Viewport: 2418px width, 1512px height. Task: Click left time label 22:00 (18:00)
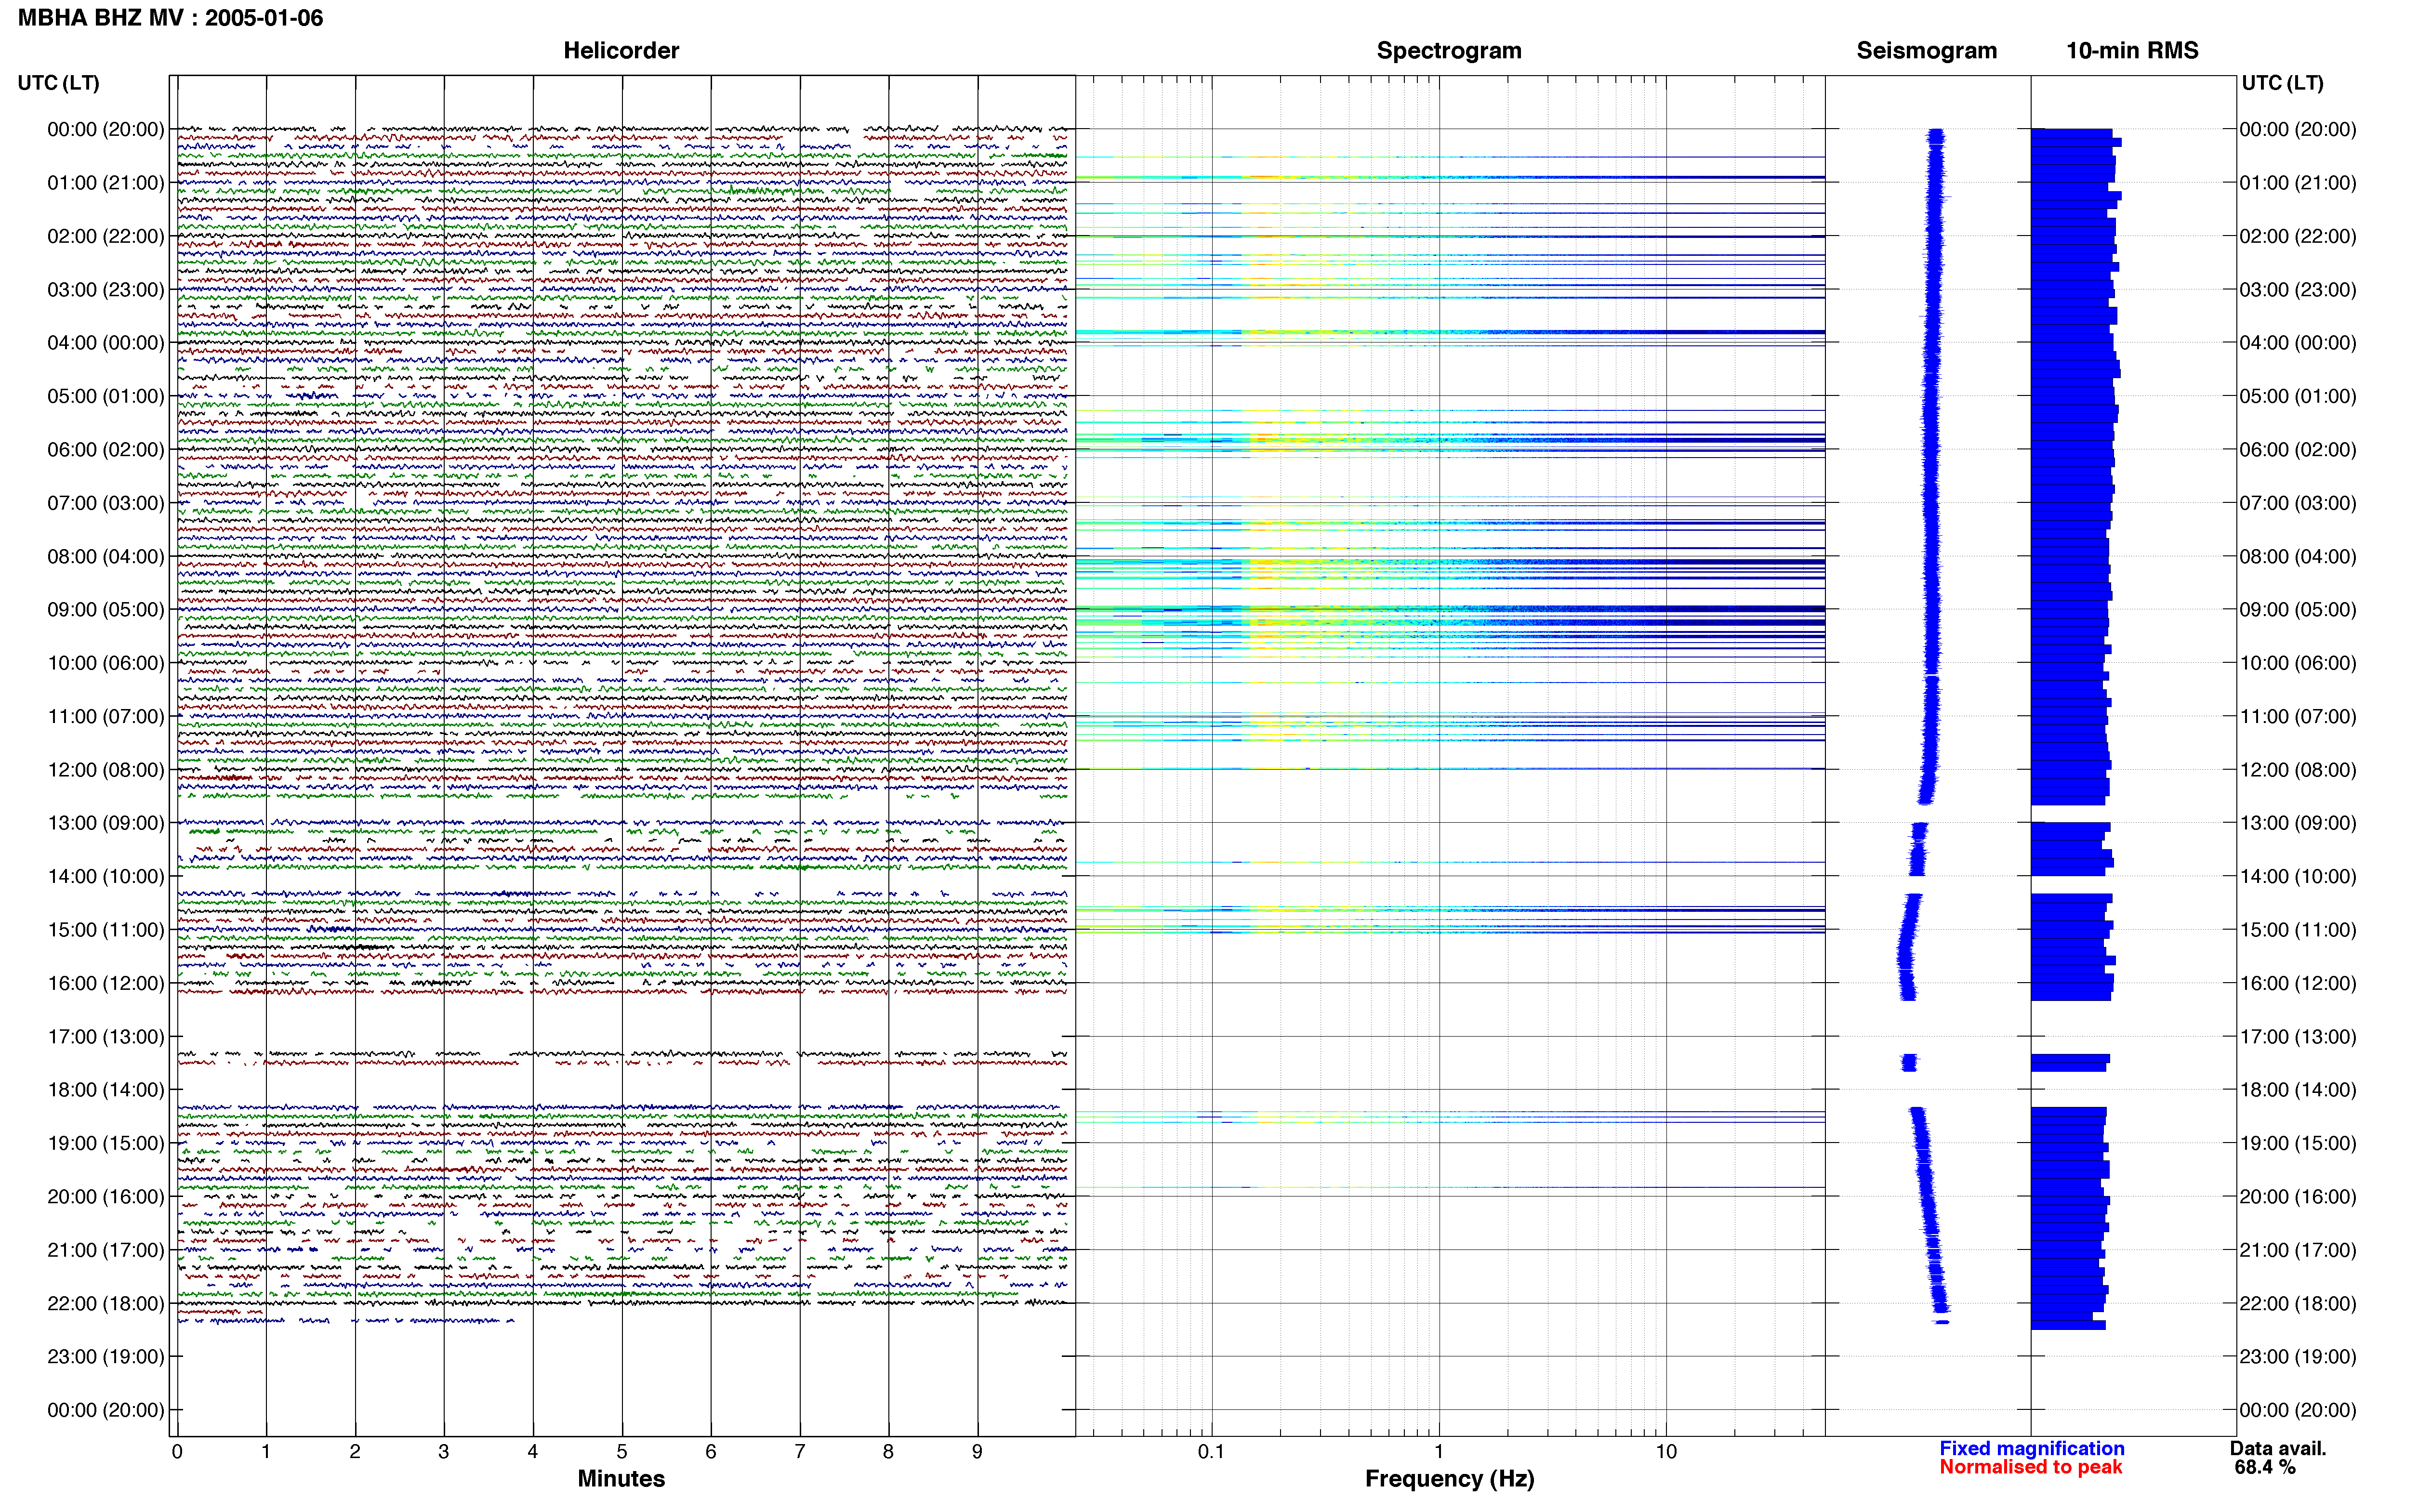pos(106,1304)
